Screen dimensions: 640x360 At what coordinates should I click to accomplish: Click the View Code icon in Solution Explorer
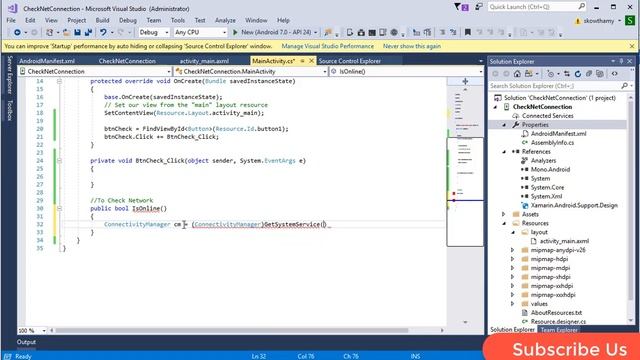click(x=615, y=74)
